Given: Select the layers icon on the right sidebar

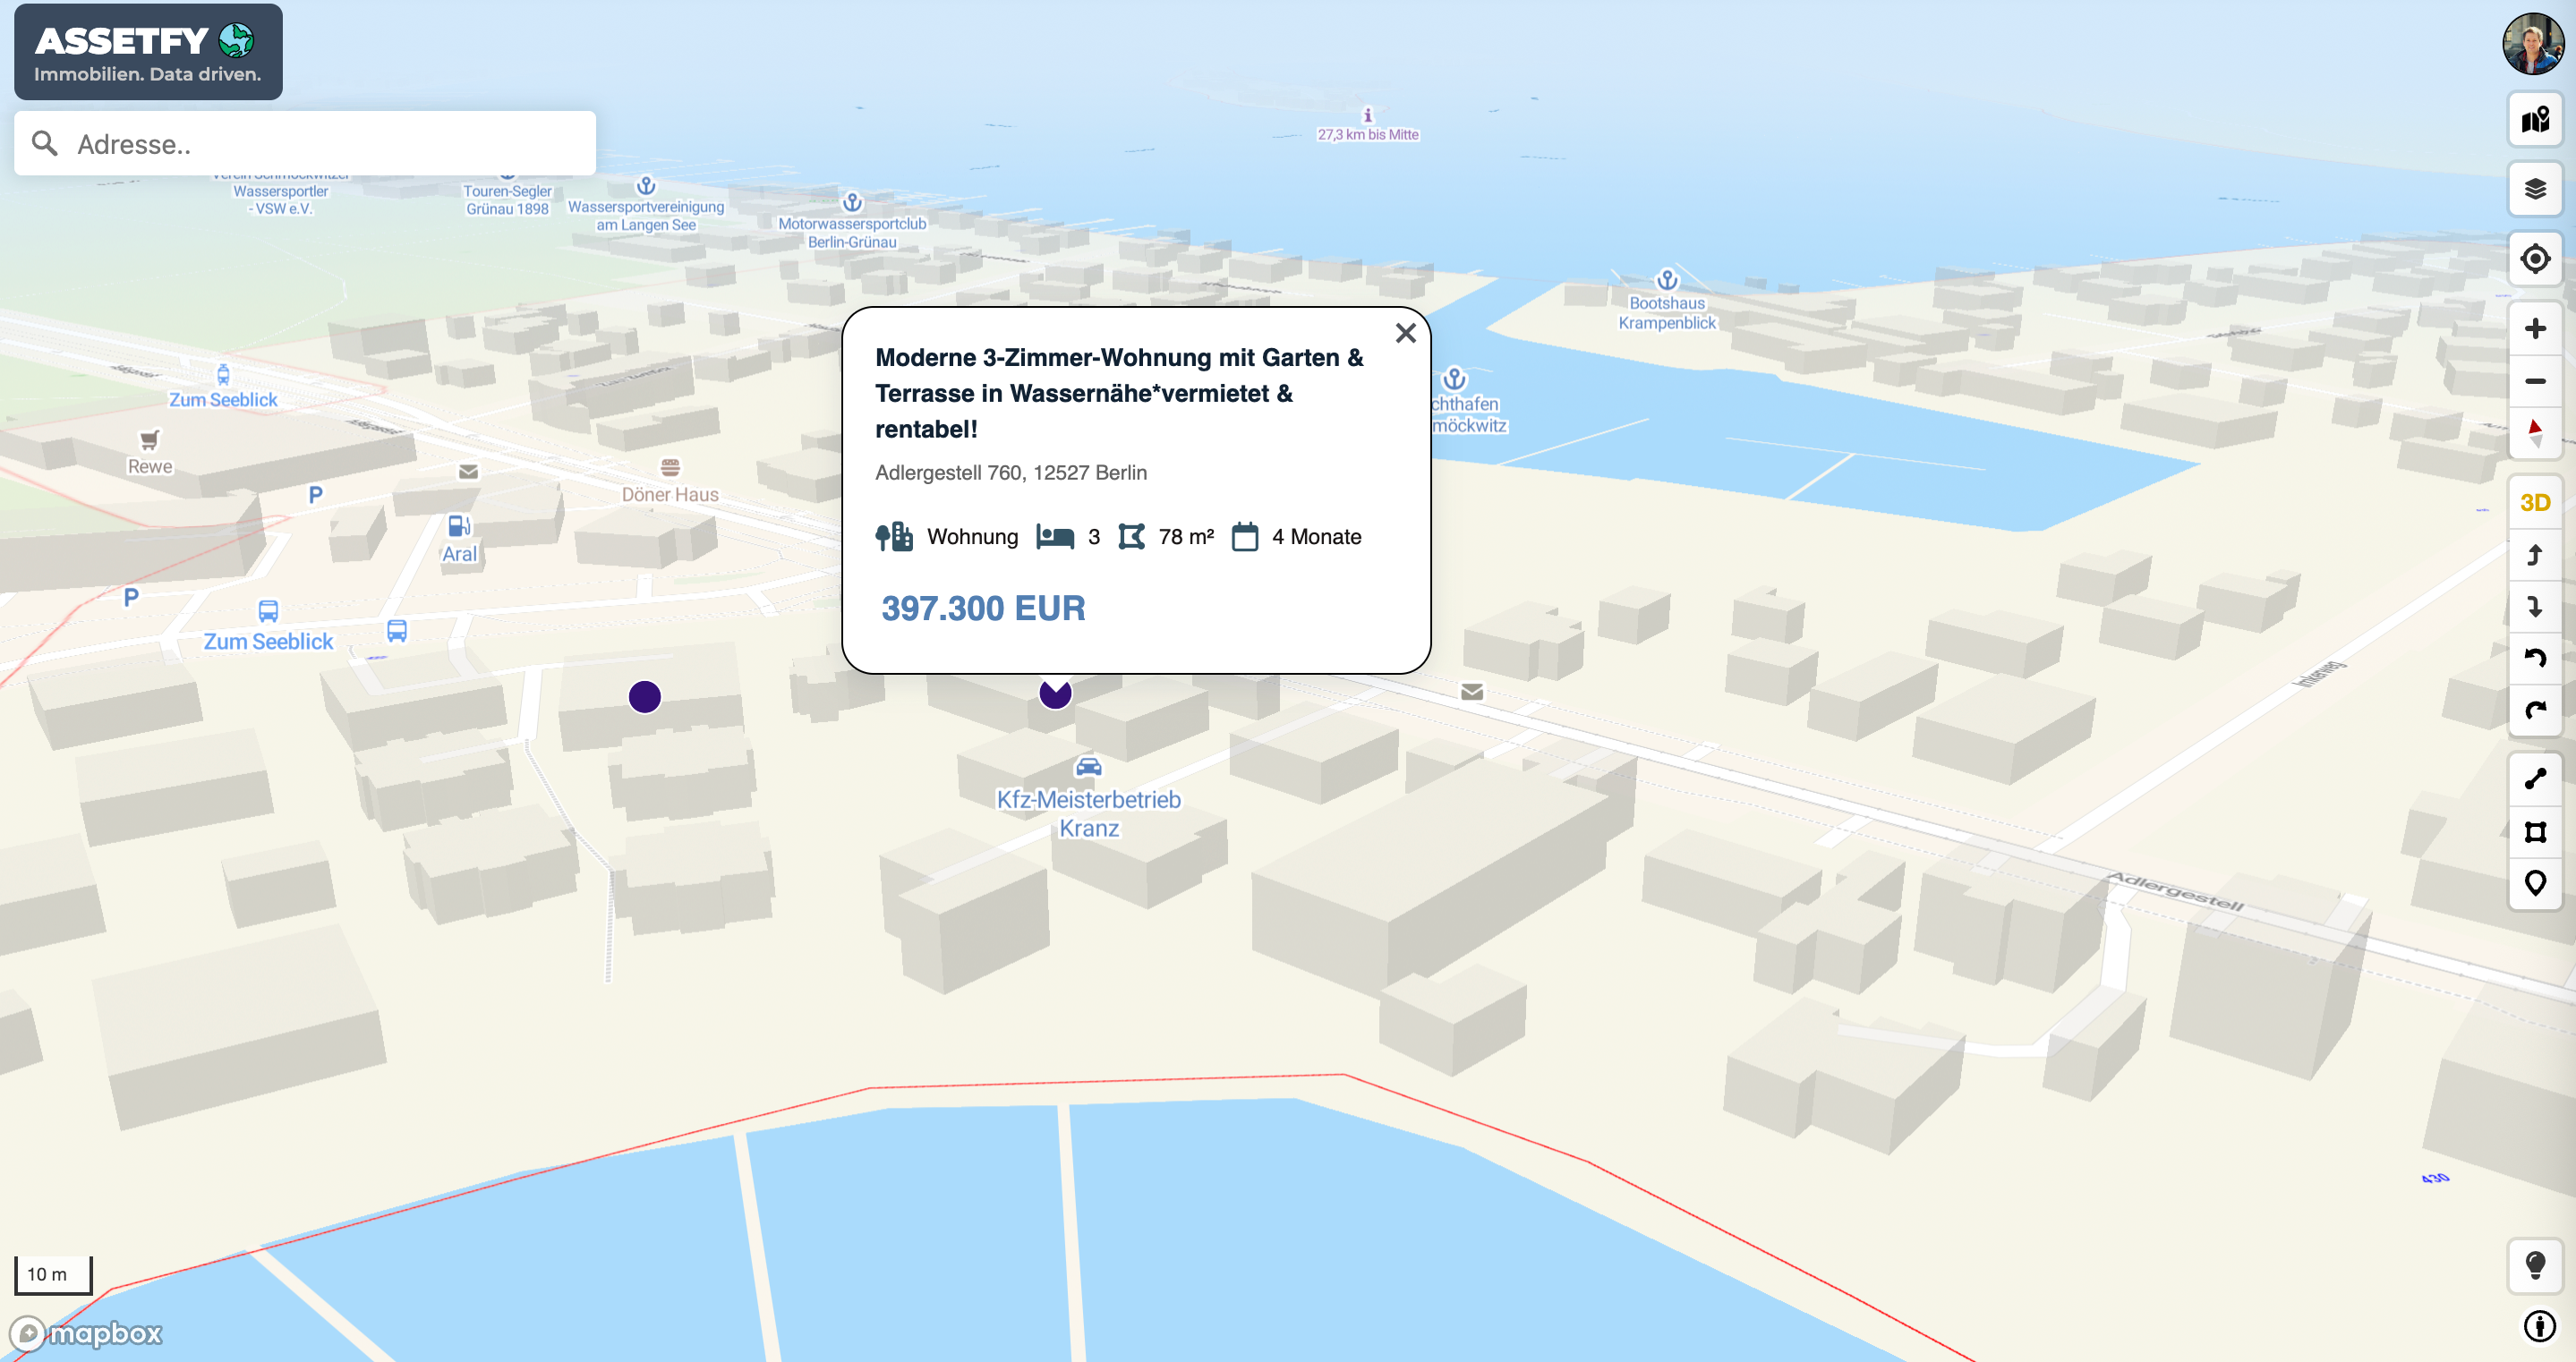Looking at the screenshot, I should click(x=2535, y=188).
